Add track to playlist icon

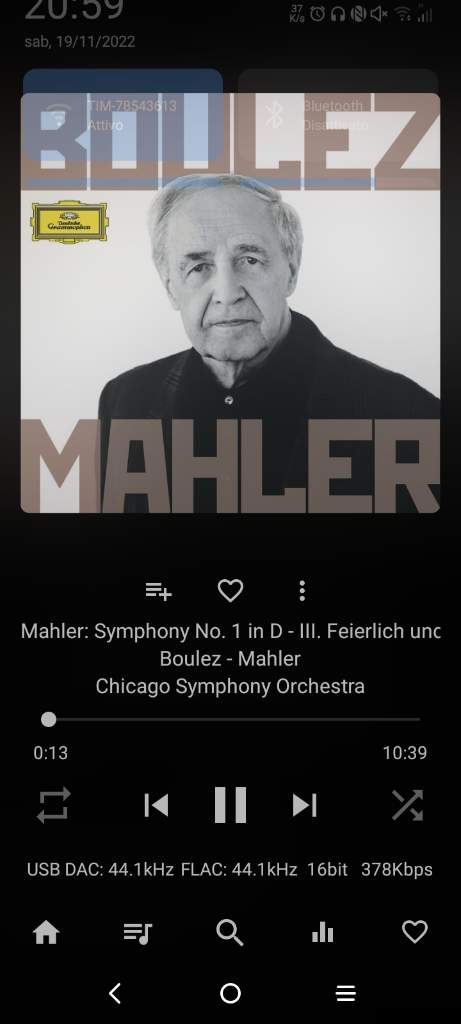[158, 591]
